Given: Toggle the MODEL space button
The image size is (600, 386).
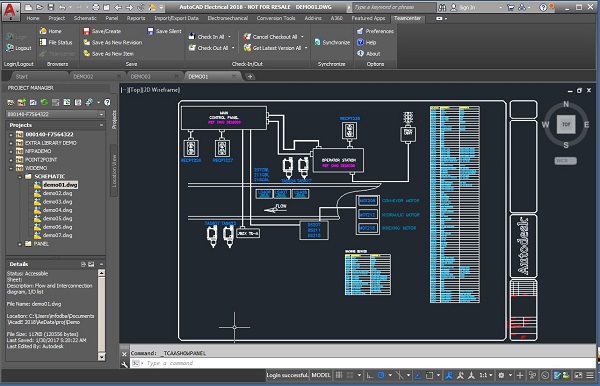Looking at the screenshot, I should [321, 375].
